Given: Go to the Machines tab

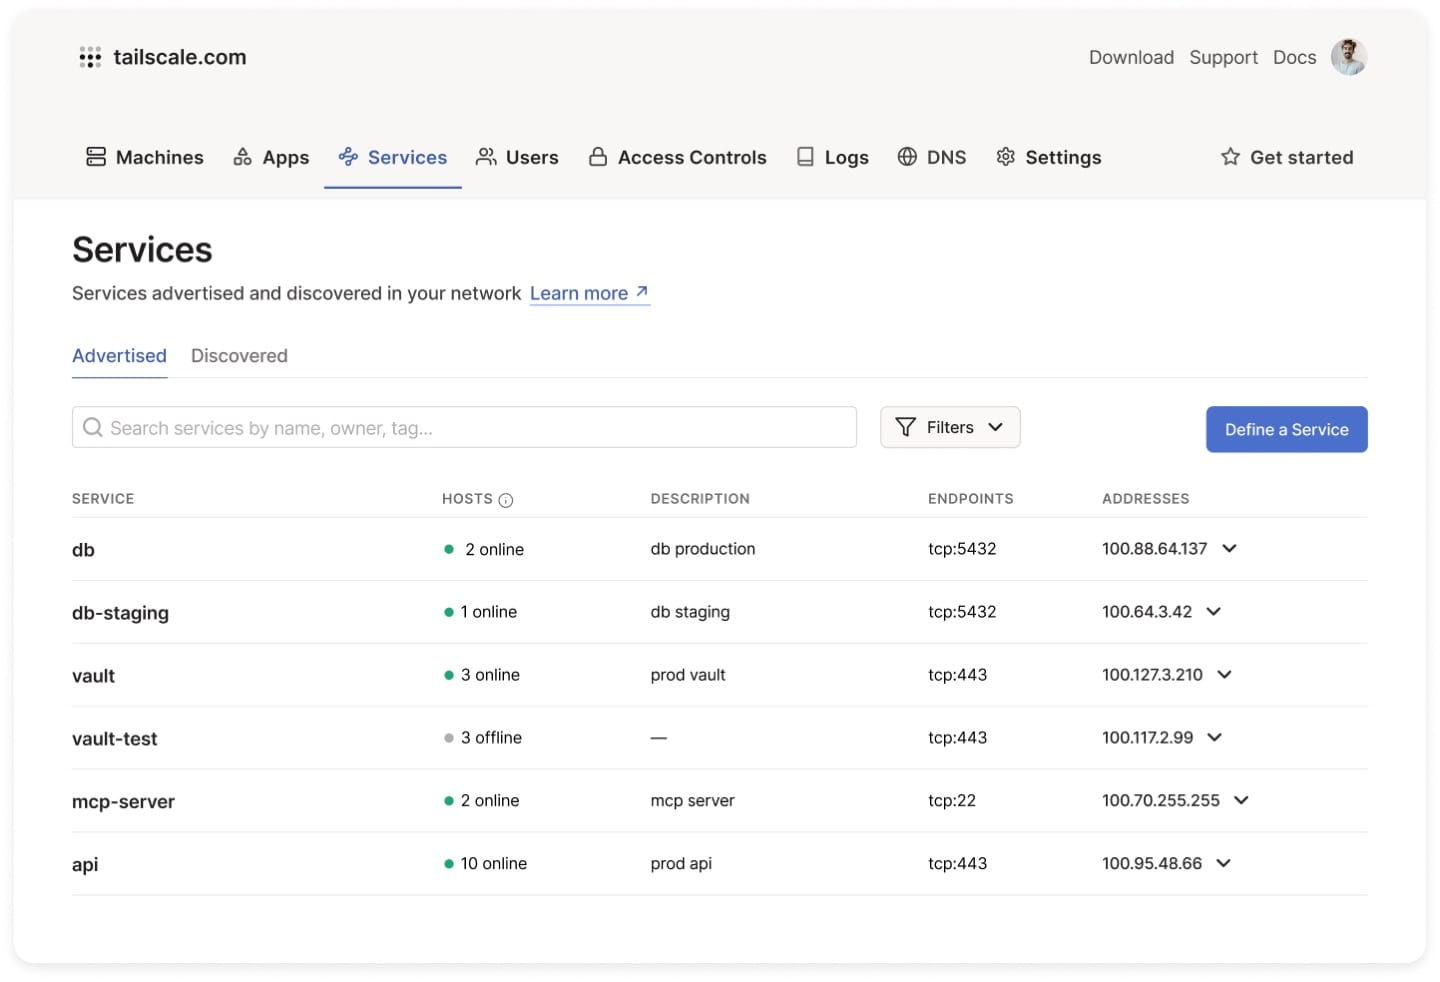Looking at the screenshot, I should 145,157.
